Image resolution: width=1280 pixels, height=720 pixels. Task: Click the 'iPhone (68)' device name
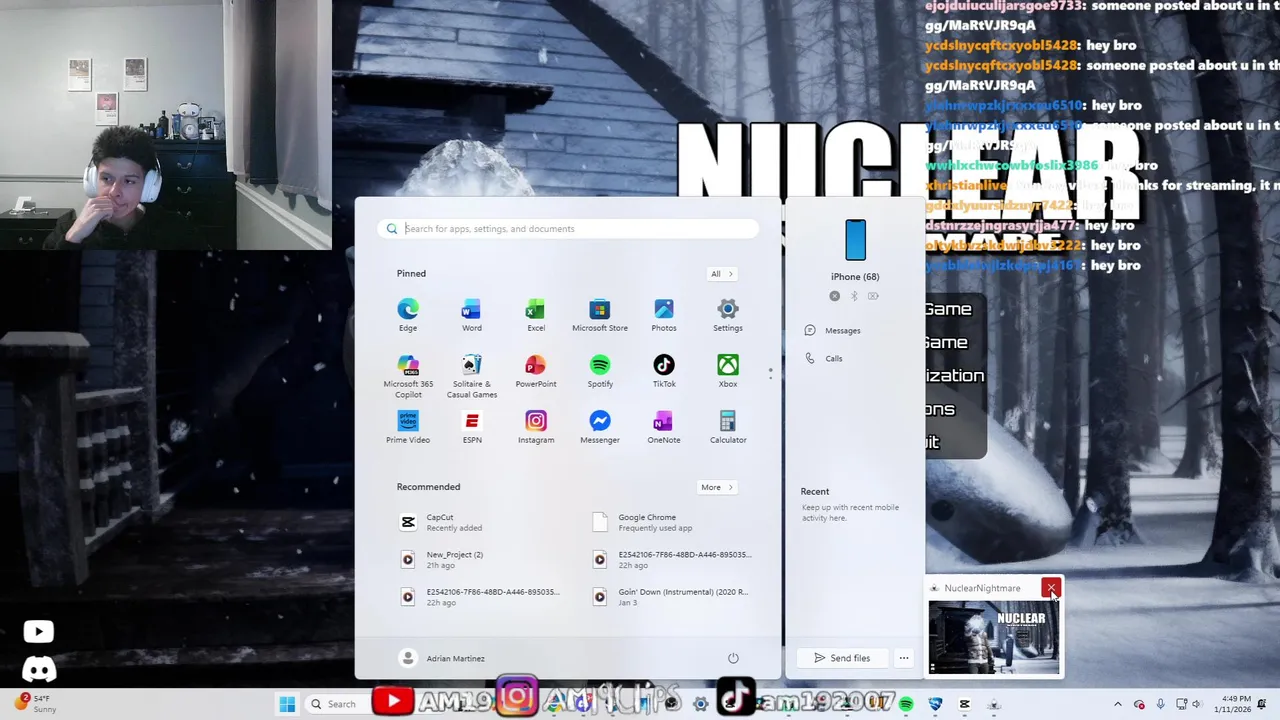[x=855, y=277]
